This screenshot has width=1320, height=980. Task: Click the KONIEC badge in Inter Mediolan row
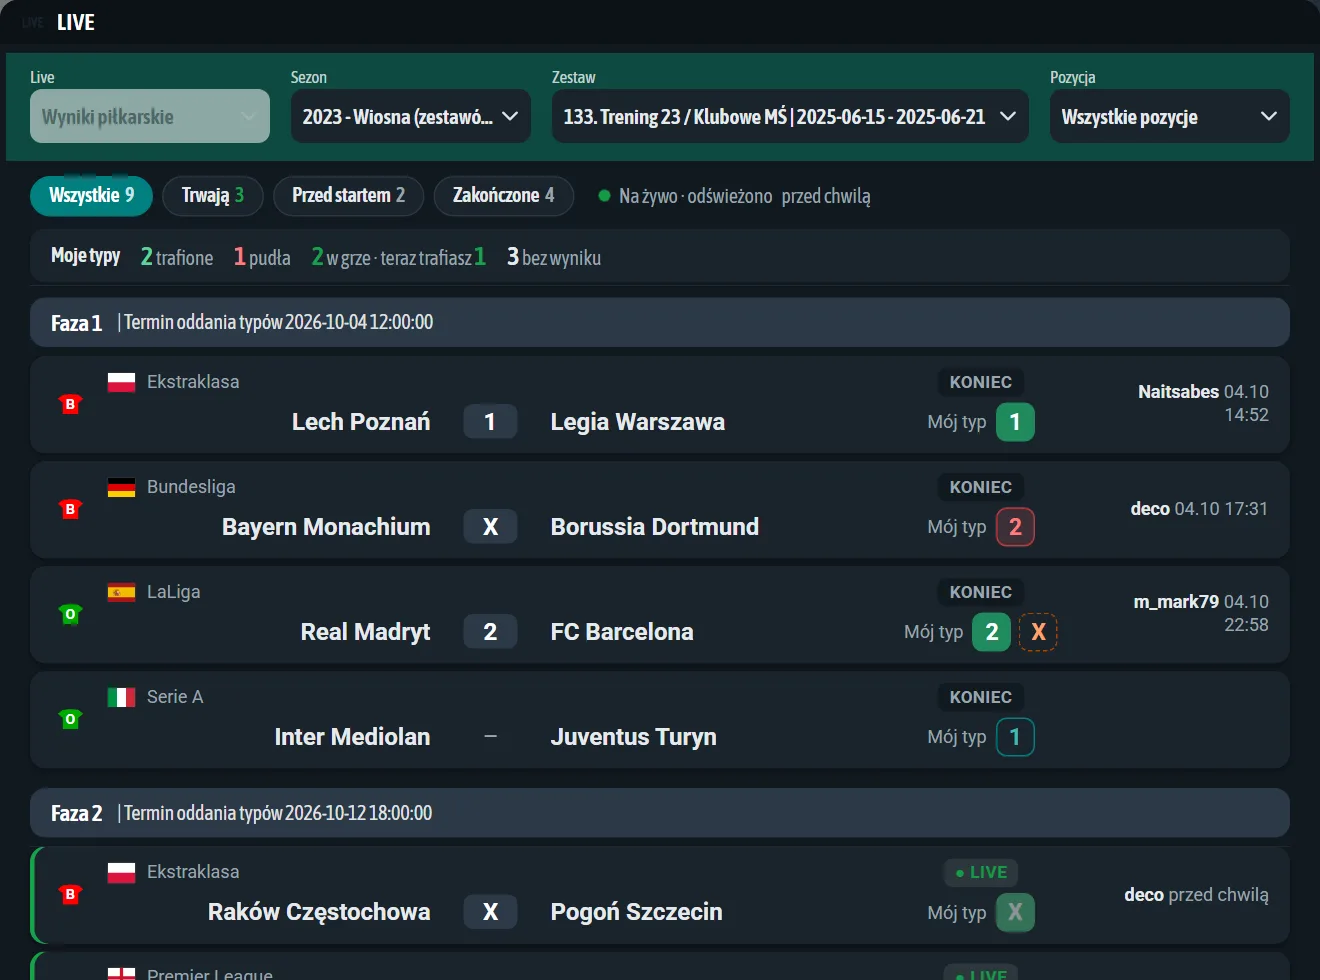[x=981, y=697]
